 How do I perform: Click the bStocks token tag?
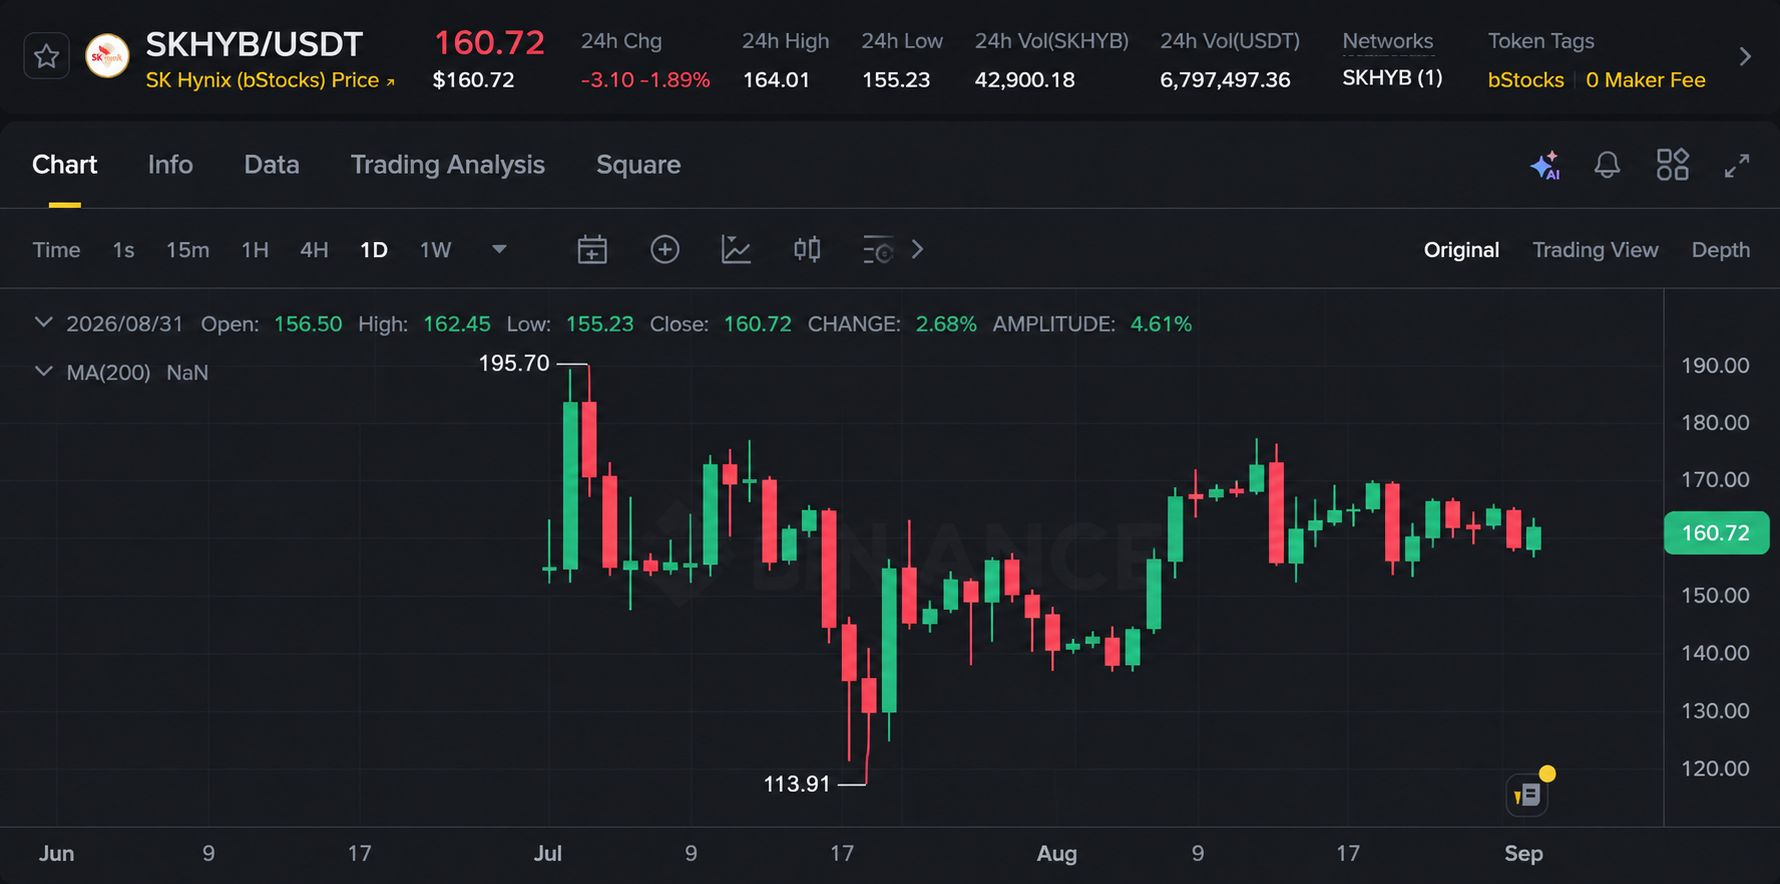[x=1525, y=80]
